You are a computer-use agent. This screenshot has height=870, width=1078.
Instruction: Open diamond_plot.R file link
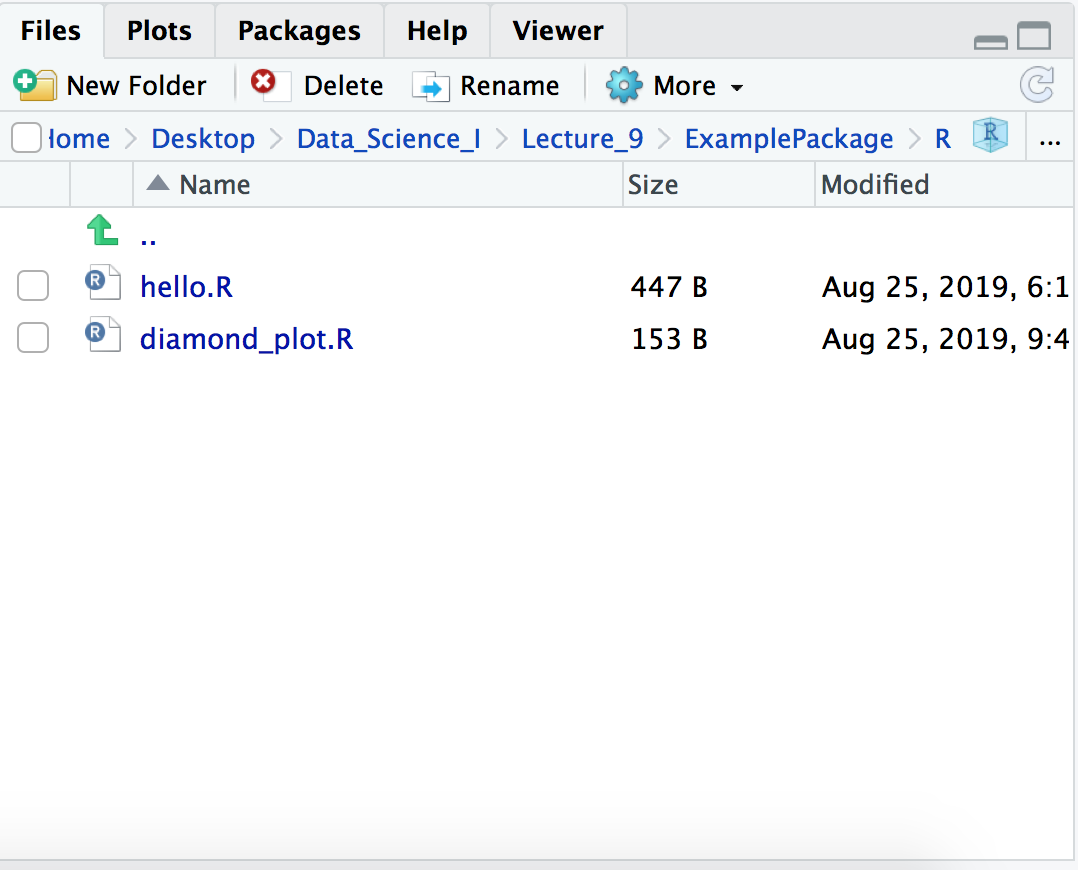click(246, 340)
